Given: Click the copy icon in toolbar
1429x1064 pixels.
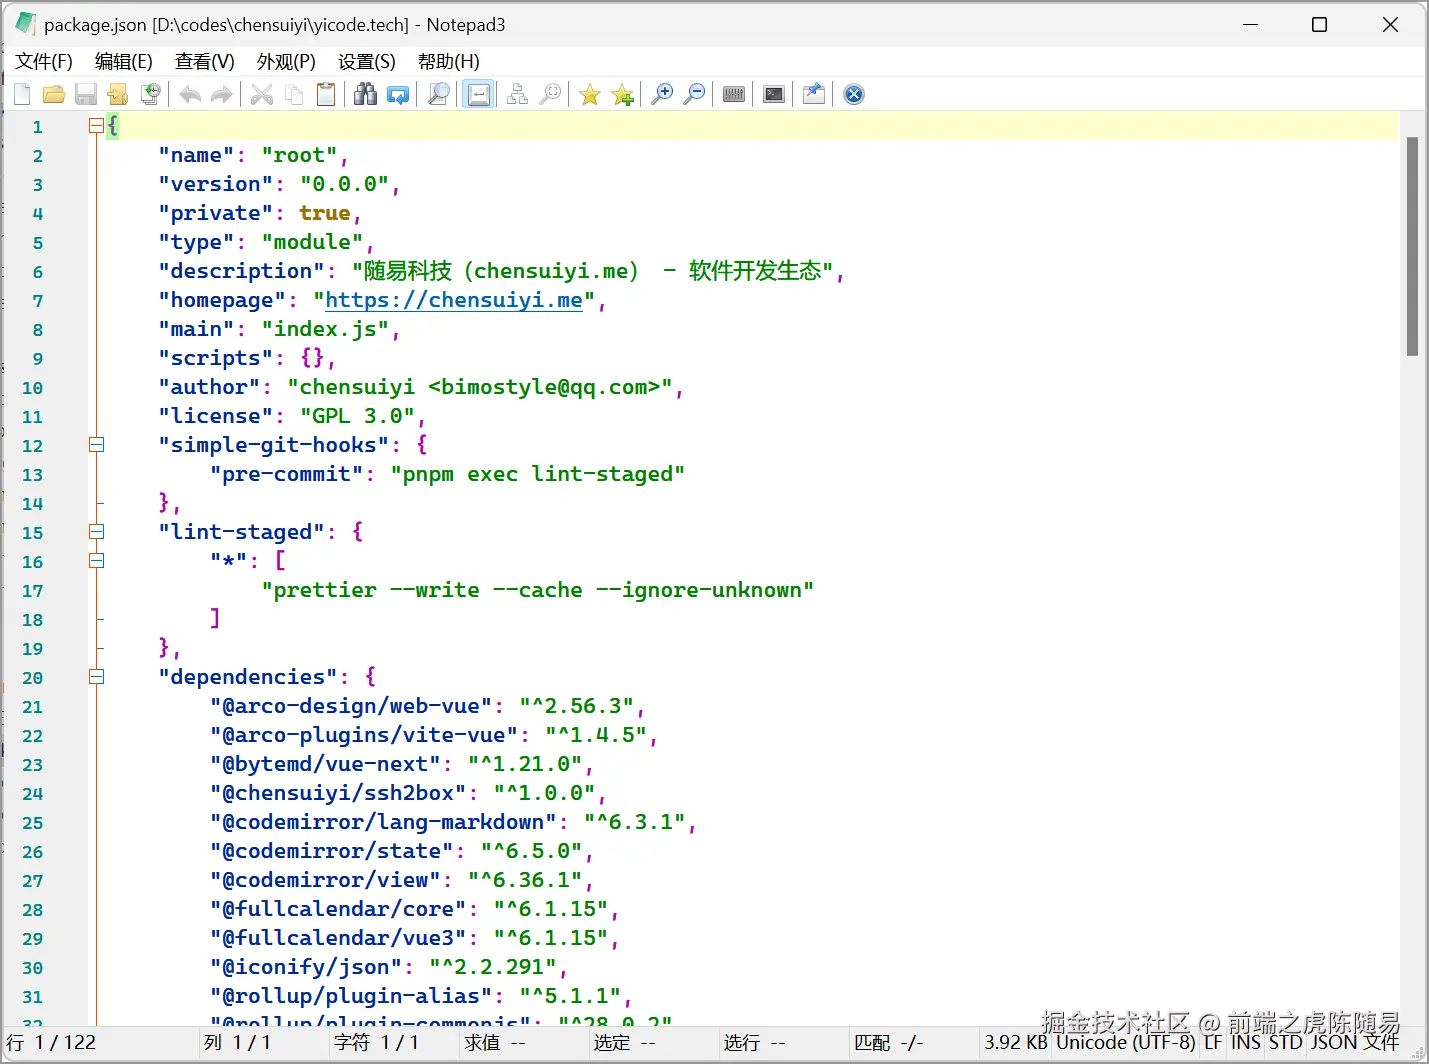Looking at the screenshot, I should pyautogui.click(x=294, y=94).
